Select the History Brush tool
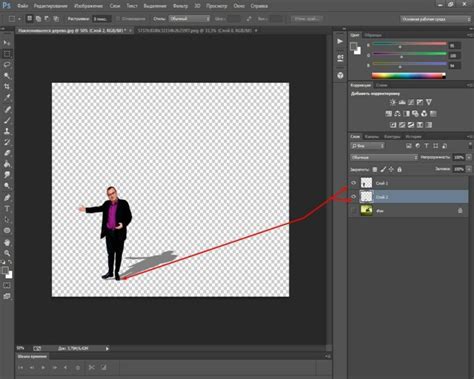Viewport: 474px width, 379px height. coord(7,142)
